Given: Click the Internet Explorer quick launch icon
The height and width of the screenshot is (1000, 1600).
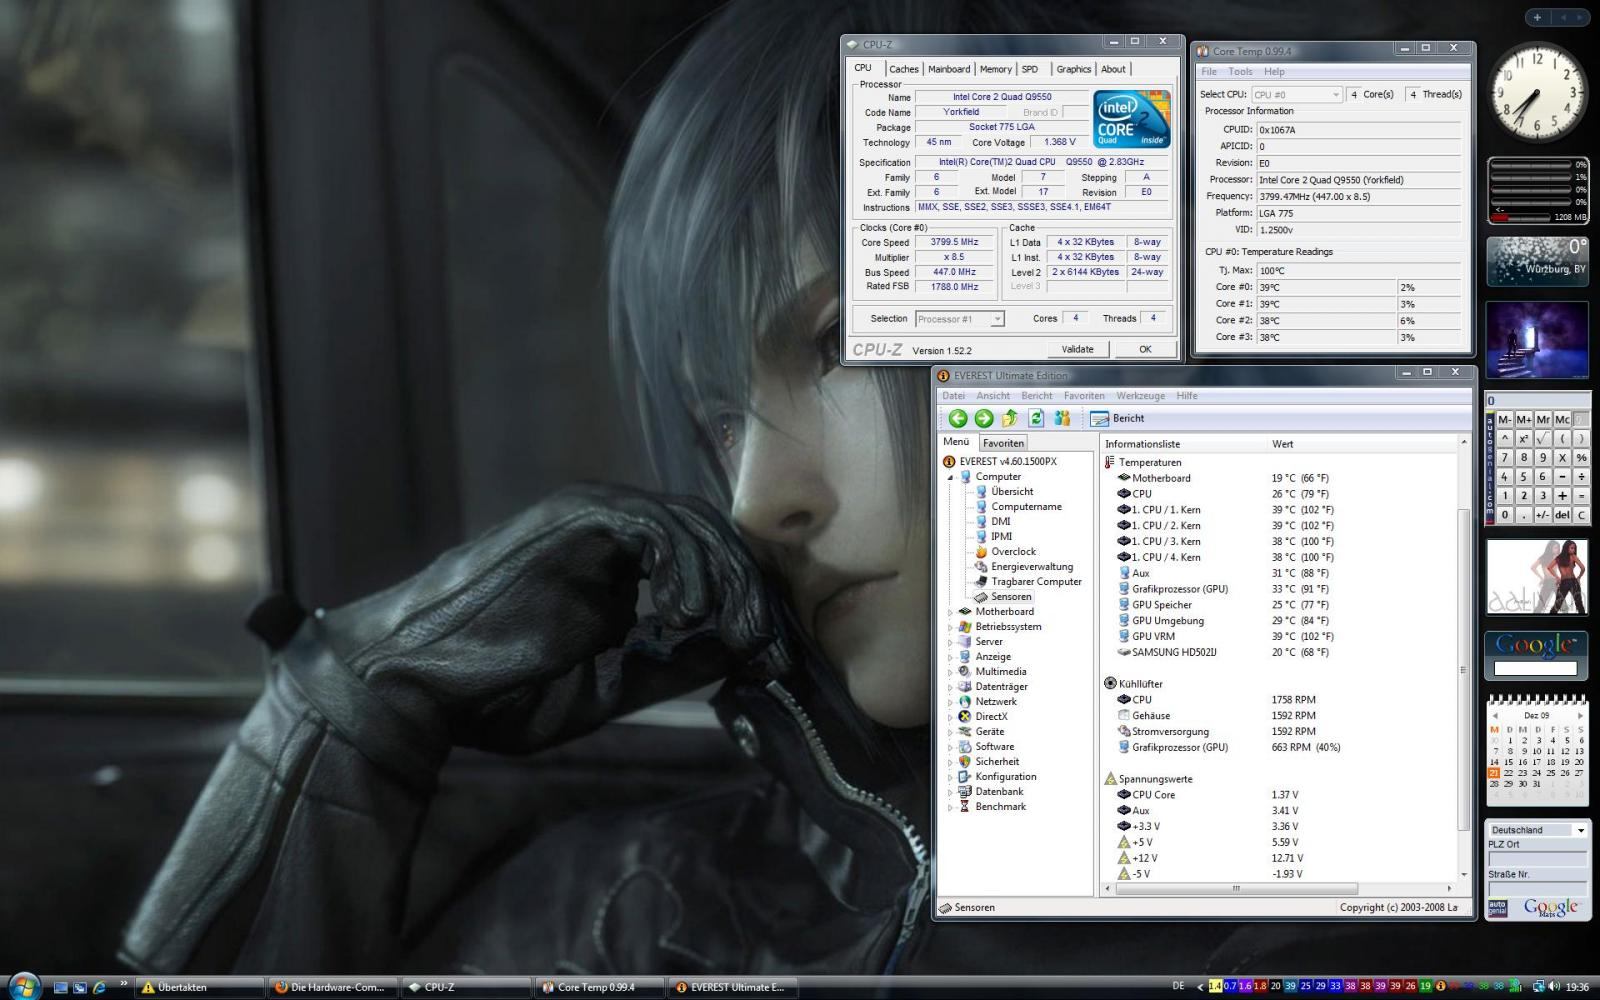Looking at the screenshot, I should click(x=99, y=987).
